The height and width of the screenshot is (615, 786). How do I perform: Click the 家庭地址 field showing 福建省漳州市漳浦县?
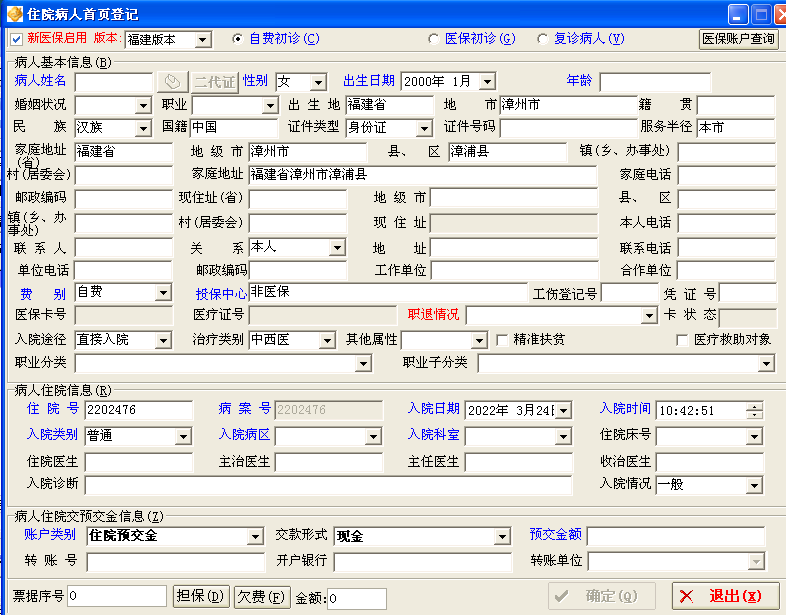tap(423, 175)
